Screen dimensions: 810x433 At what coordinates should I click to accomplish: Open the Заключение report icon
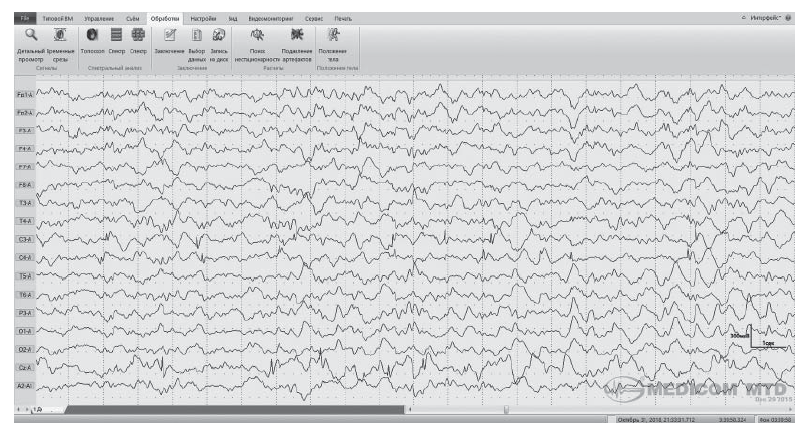[169, 35]
